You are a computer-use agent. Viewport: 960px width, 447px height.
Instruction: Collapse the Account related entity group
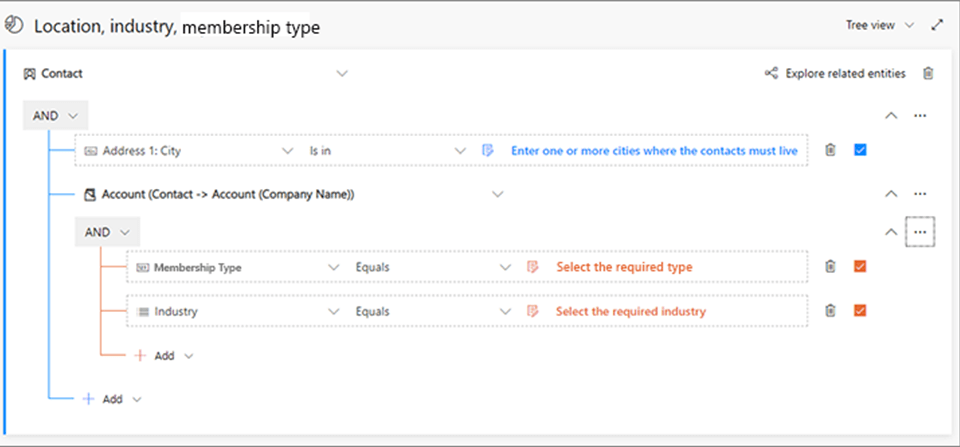click(891, 193)
